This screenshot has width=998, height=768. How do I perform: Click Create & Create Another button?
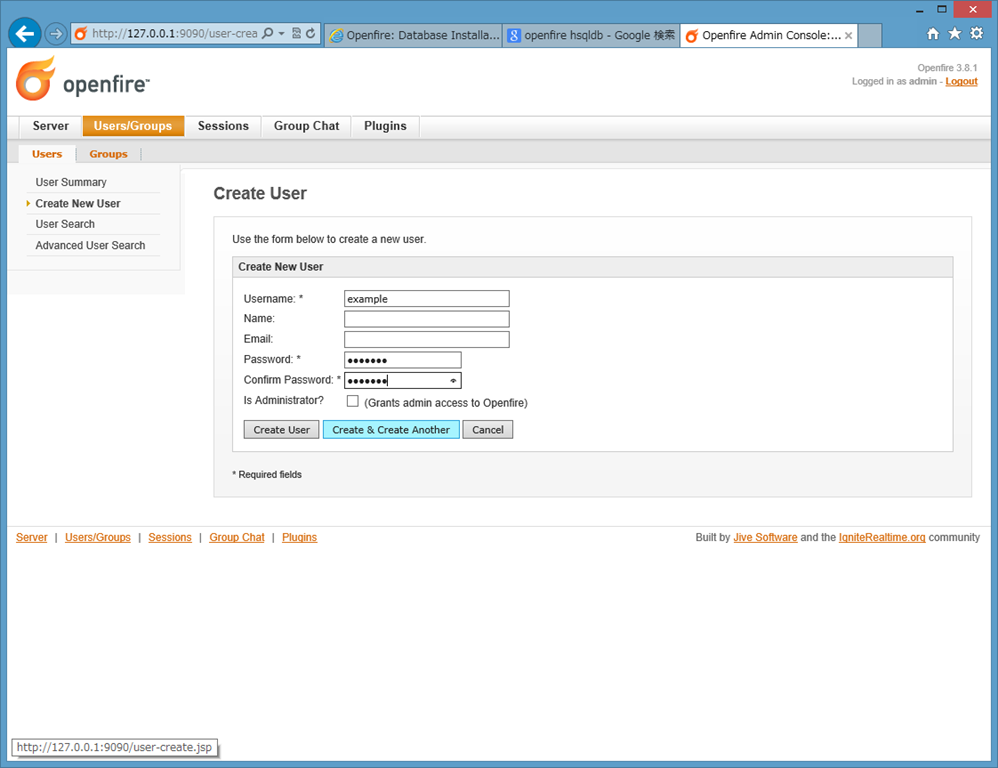pyautogui.click(x=391, y=429)
